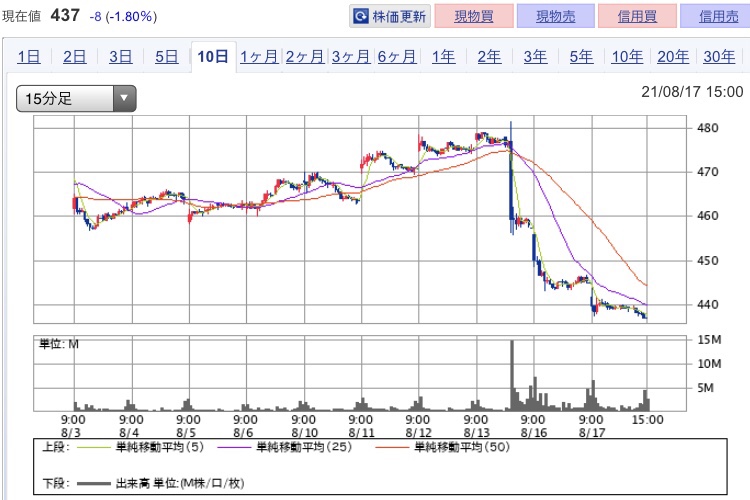Screen dimensions: 750x500
Task: Switch to the 5年 chart tab
Action: coord(581,57)
